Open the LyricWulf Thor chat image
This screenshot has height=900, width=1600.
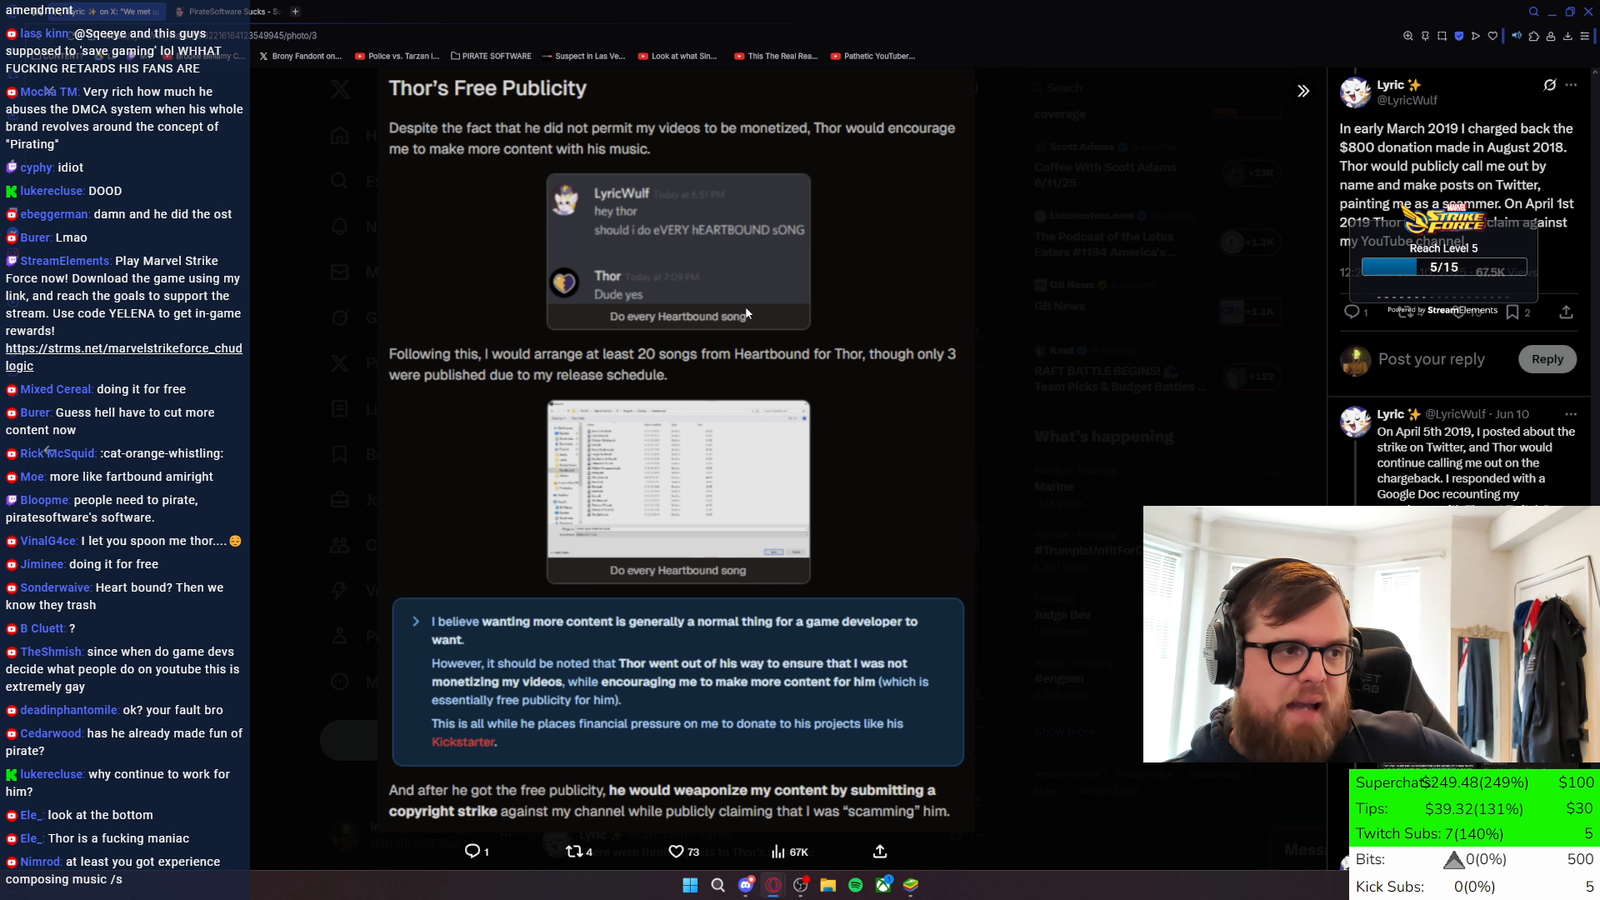(x=678, y=239)
